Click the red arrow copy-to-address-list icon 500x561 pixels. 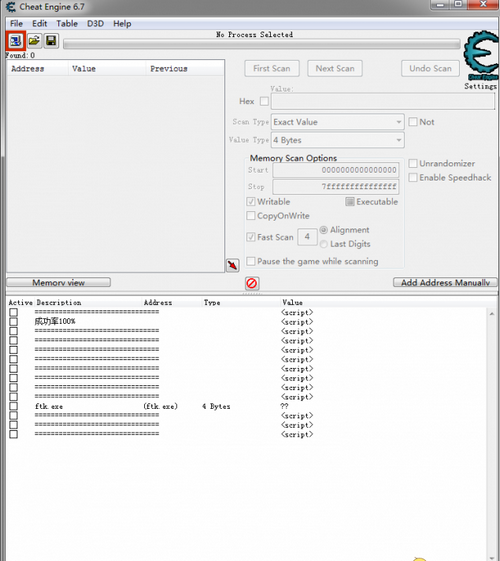pyautogui.click(x=233, y=265)
